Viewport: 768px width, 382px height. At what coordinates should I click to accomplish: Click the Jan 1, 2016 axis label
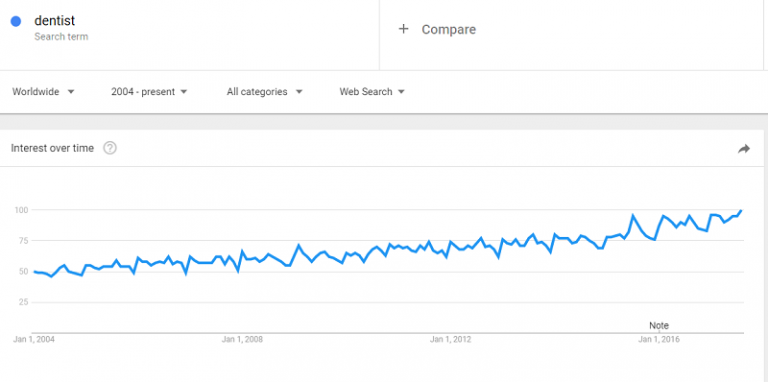(658, 339)
